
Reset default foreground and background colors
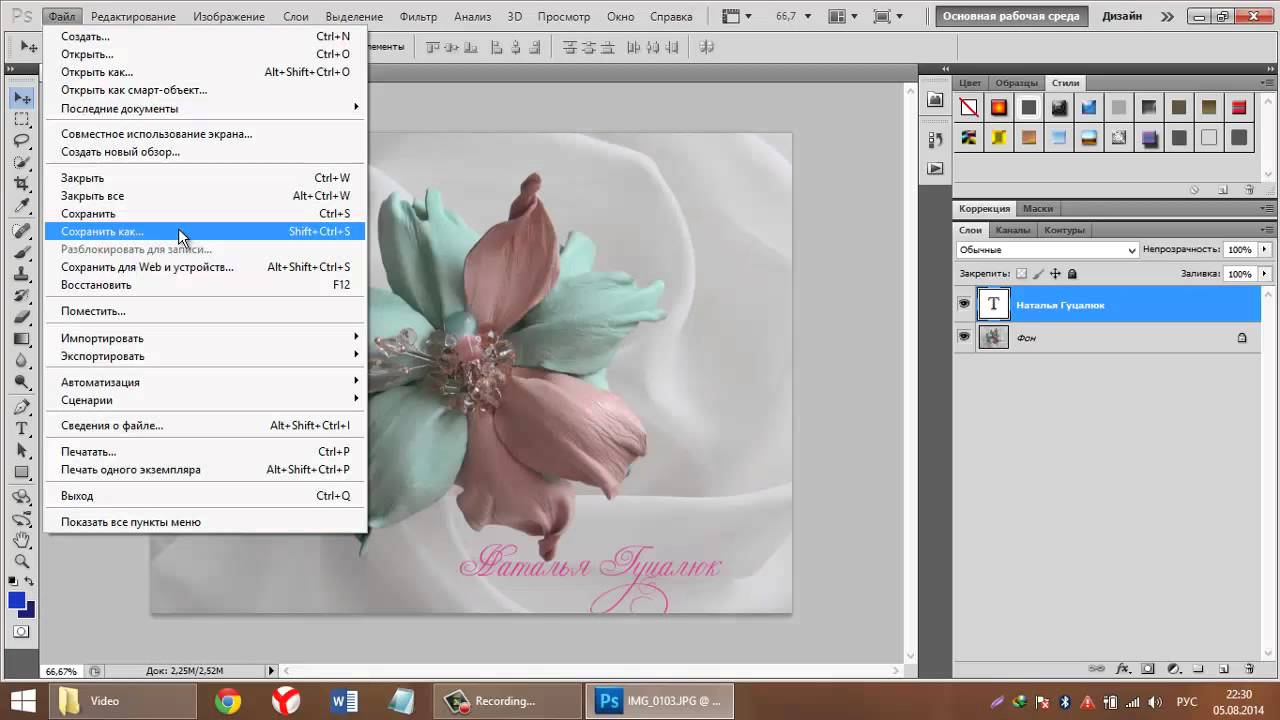[x=13, y=581]
